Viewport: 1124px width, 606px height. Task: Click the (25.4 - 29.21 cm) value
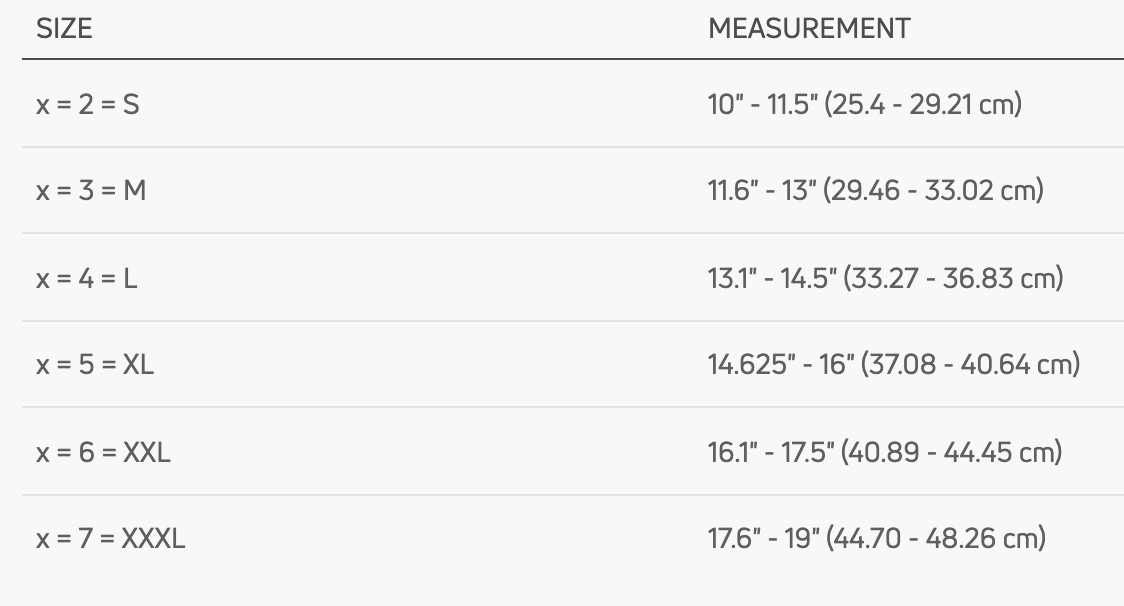923,104
